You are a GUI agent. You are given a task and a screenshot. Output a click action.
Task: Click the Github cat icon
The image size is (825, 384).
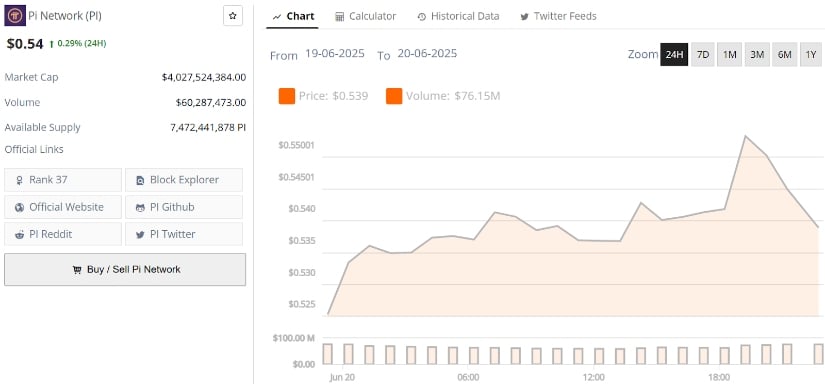click(140, 208)
